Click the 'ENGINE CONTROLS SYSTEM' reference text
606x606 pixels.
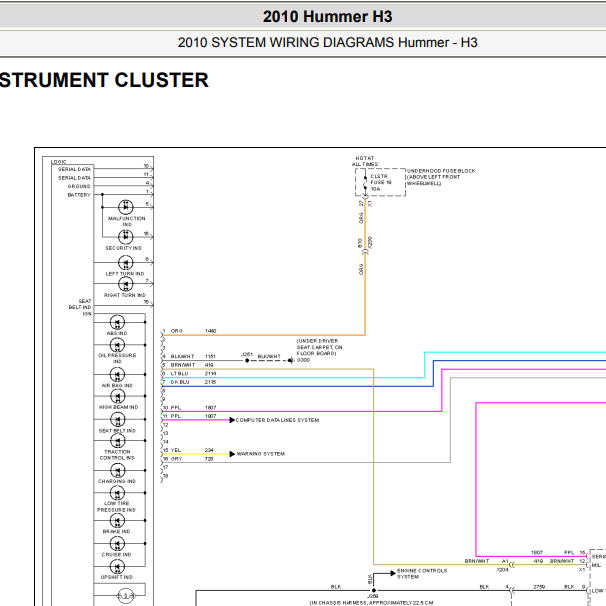(x=422, y=574)
